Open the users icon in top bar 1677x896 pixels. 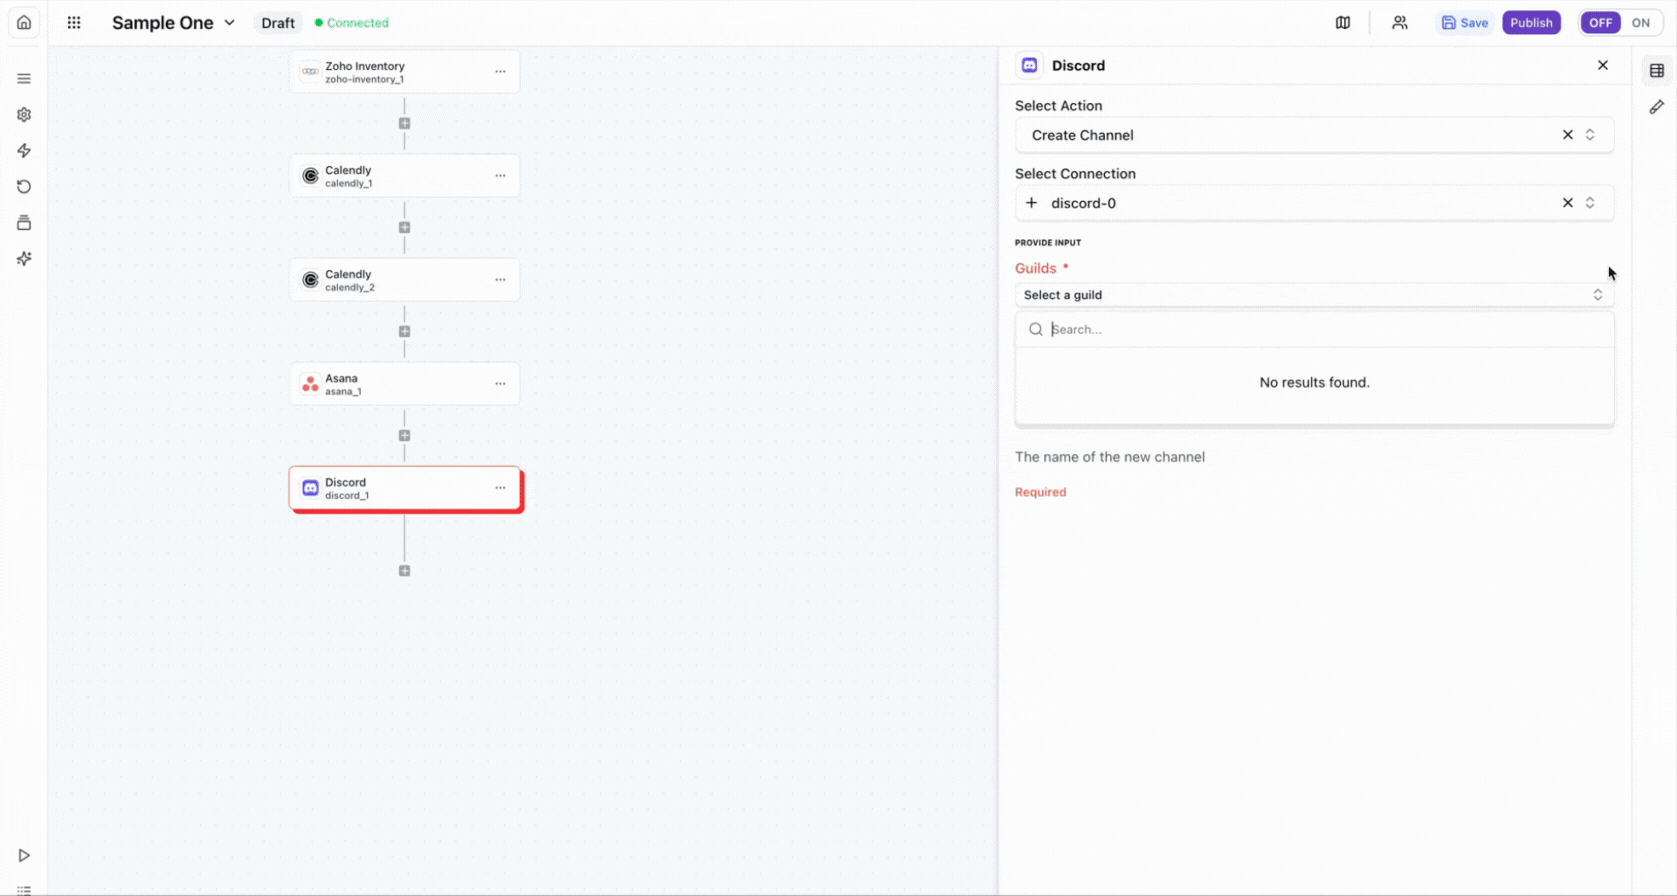tap(1400, 22)
